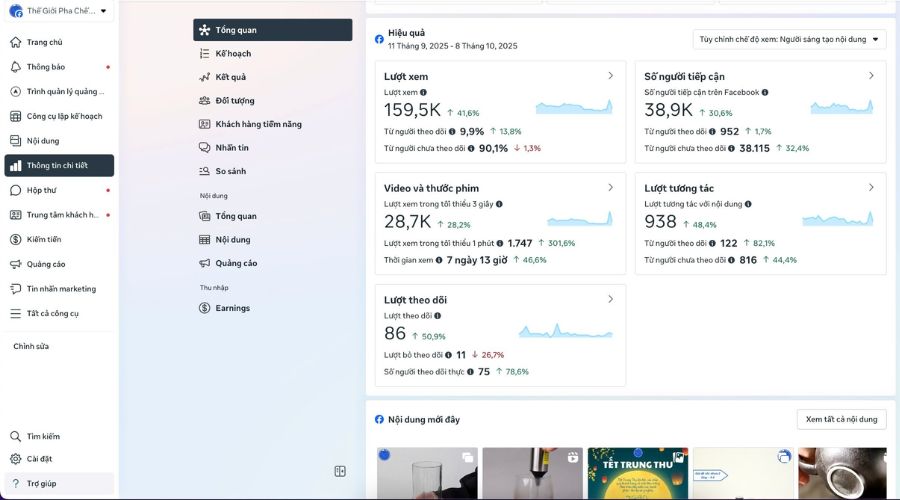Click the Lượt xem sparkline chart

(574, 106)
